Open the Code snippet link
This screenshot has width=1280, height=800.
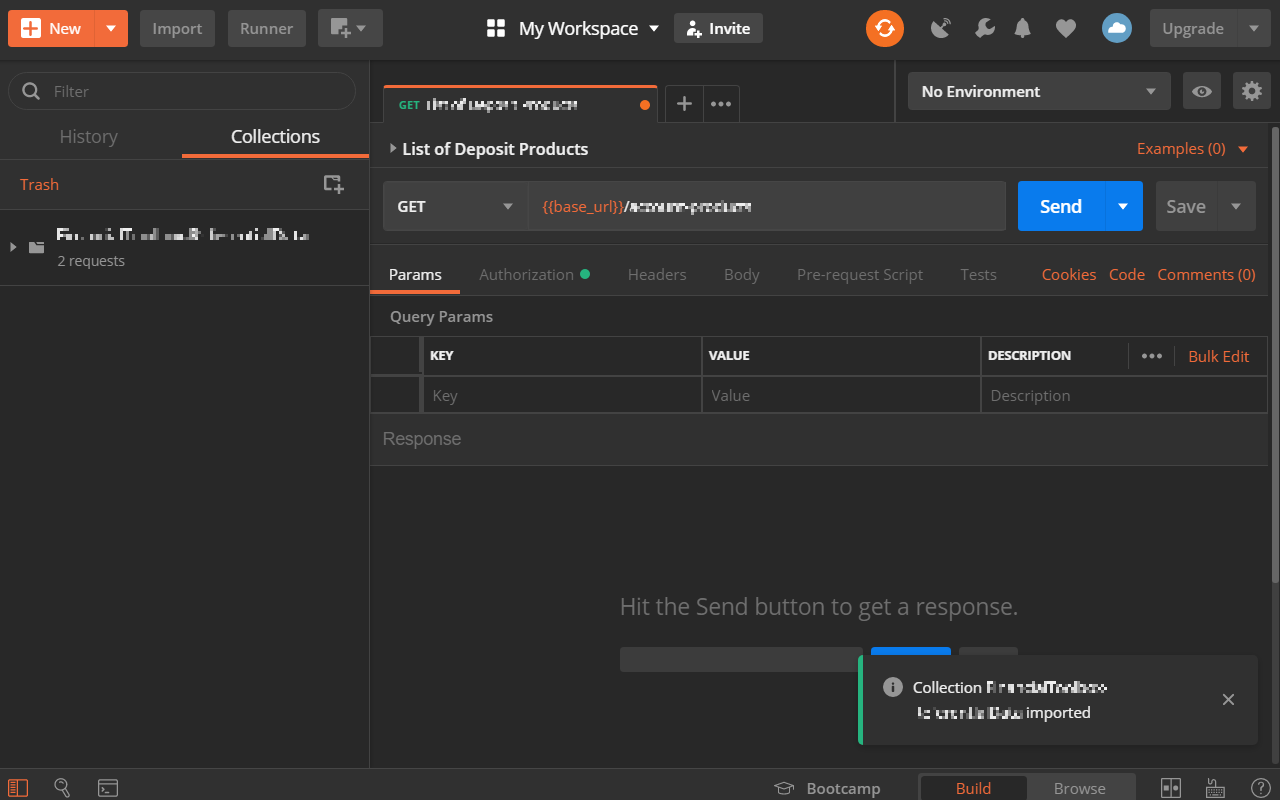1127,274
